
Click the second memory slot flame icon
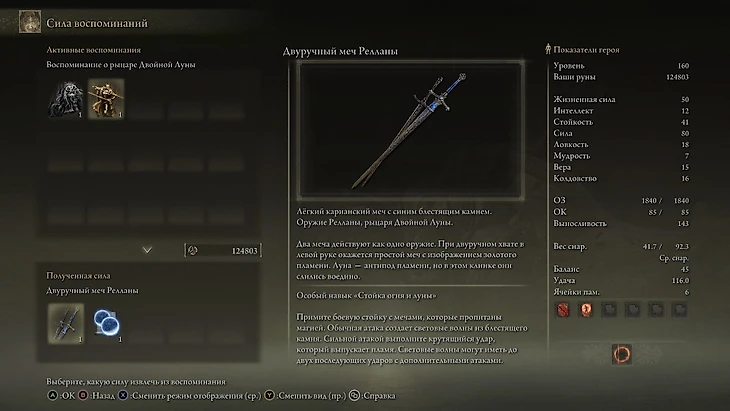(586, 309)
